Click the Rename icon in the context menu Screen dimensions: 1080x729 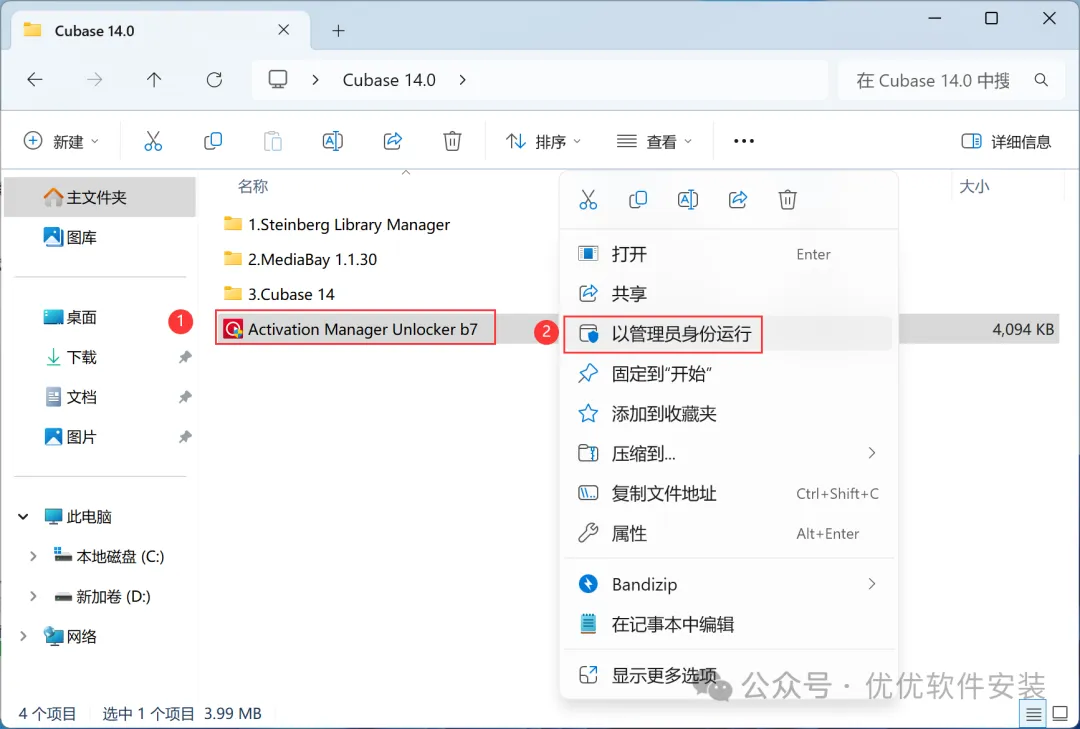(x=688, y=200)
